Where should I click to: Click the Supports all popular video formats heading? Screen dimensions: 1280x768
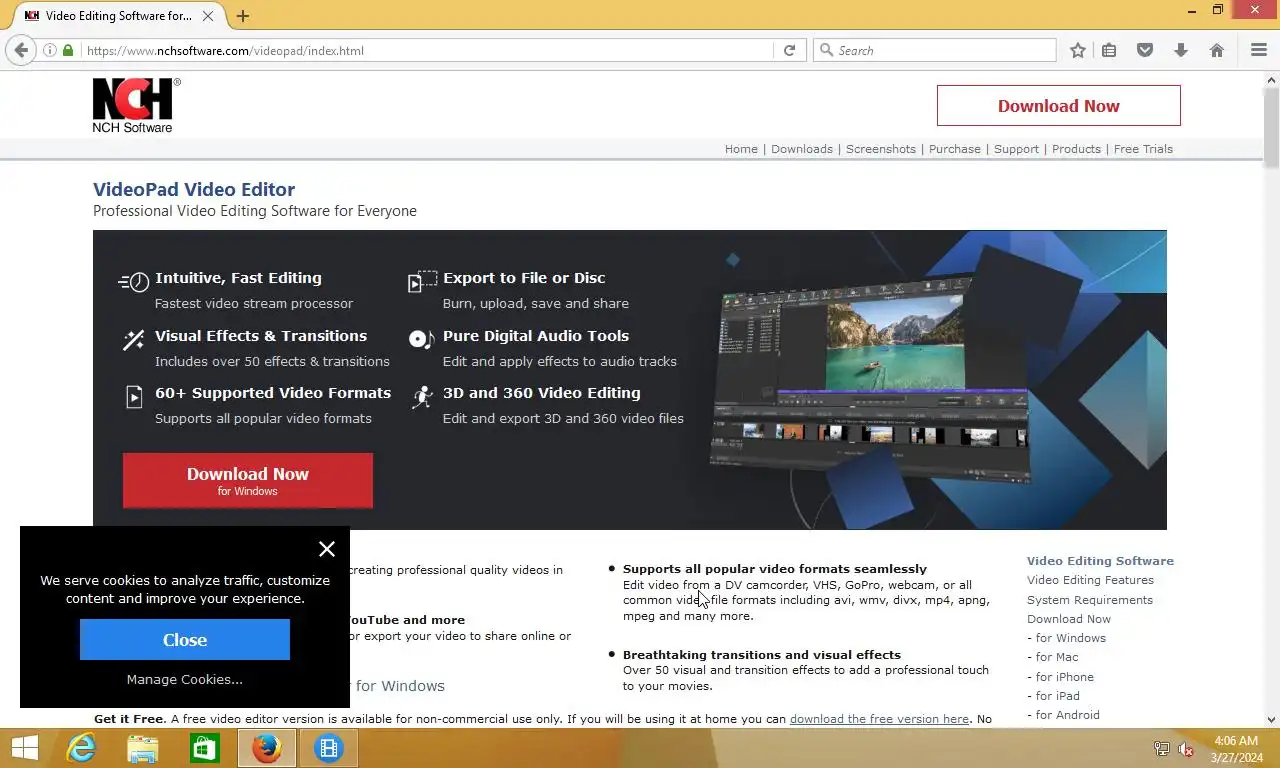click(x=775, y=569)
